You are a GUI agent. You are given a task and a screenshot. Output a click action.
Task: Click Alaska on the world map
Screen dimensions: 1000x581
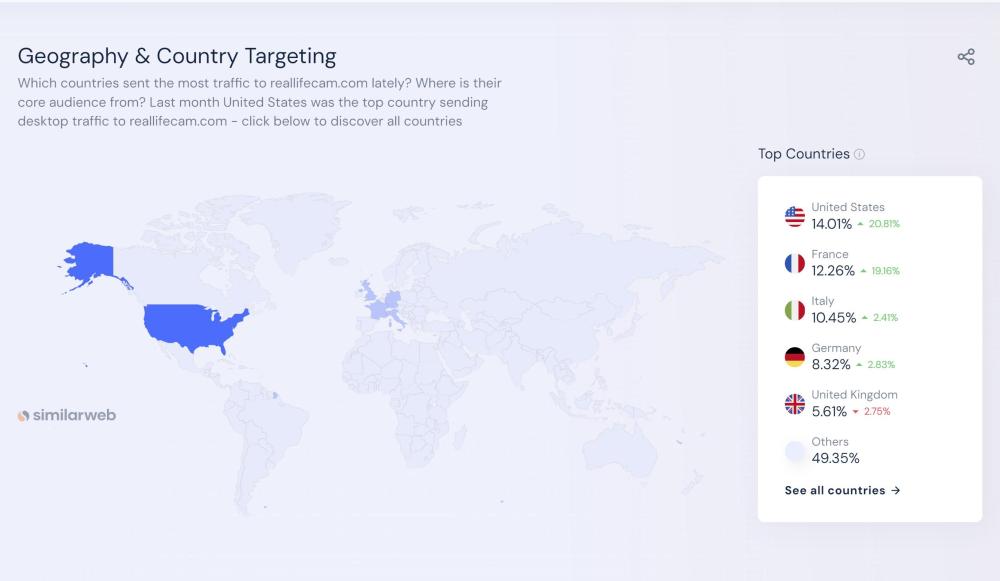pos(88,260)
